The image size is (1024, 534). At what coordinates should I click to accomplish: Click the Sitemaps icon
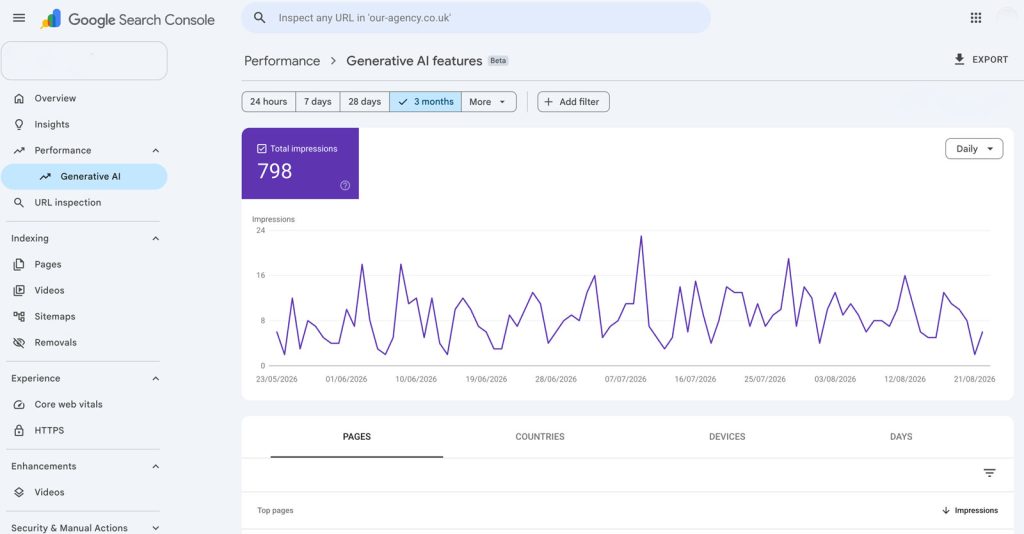click(19, 317)
